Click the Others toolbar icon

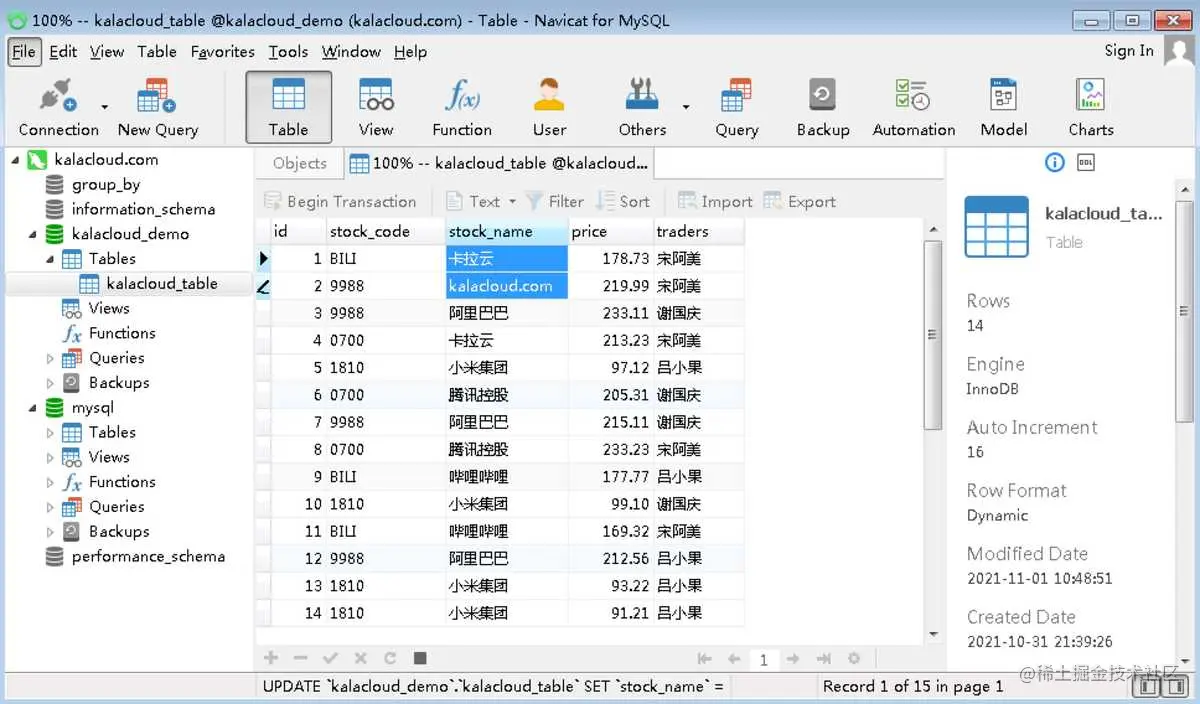[642, 108]
